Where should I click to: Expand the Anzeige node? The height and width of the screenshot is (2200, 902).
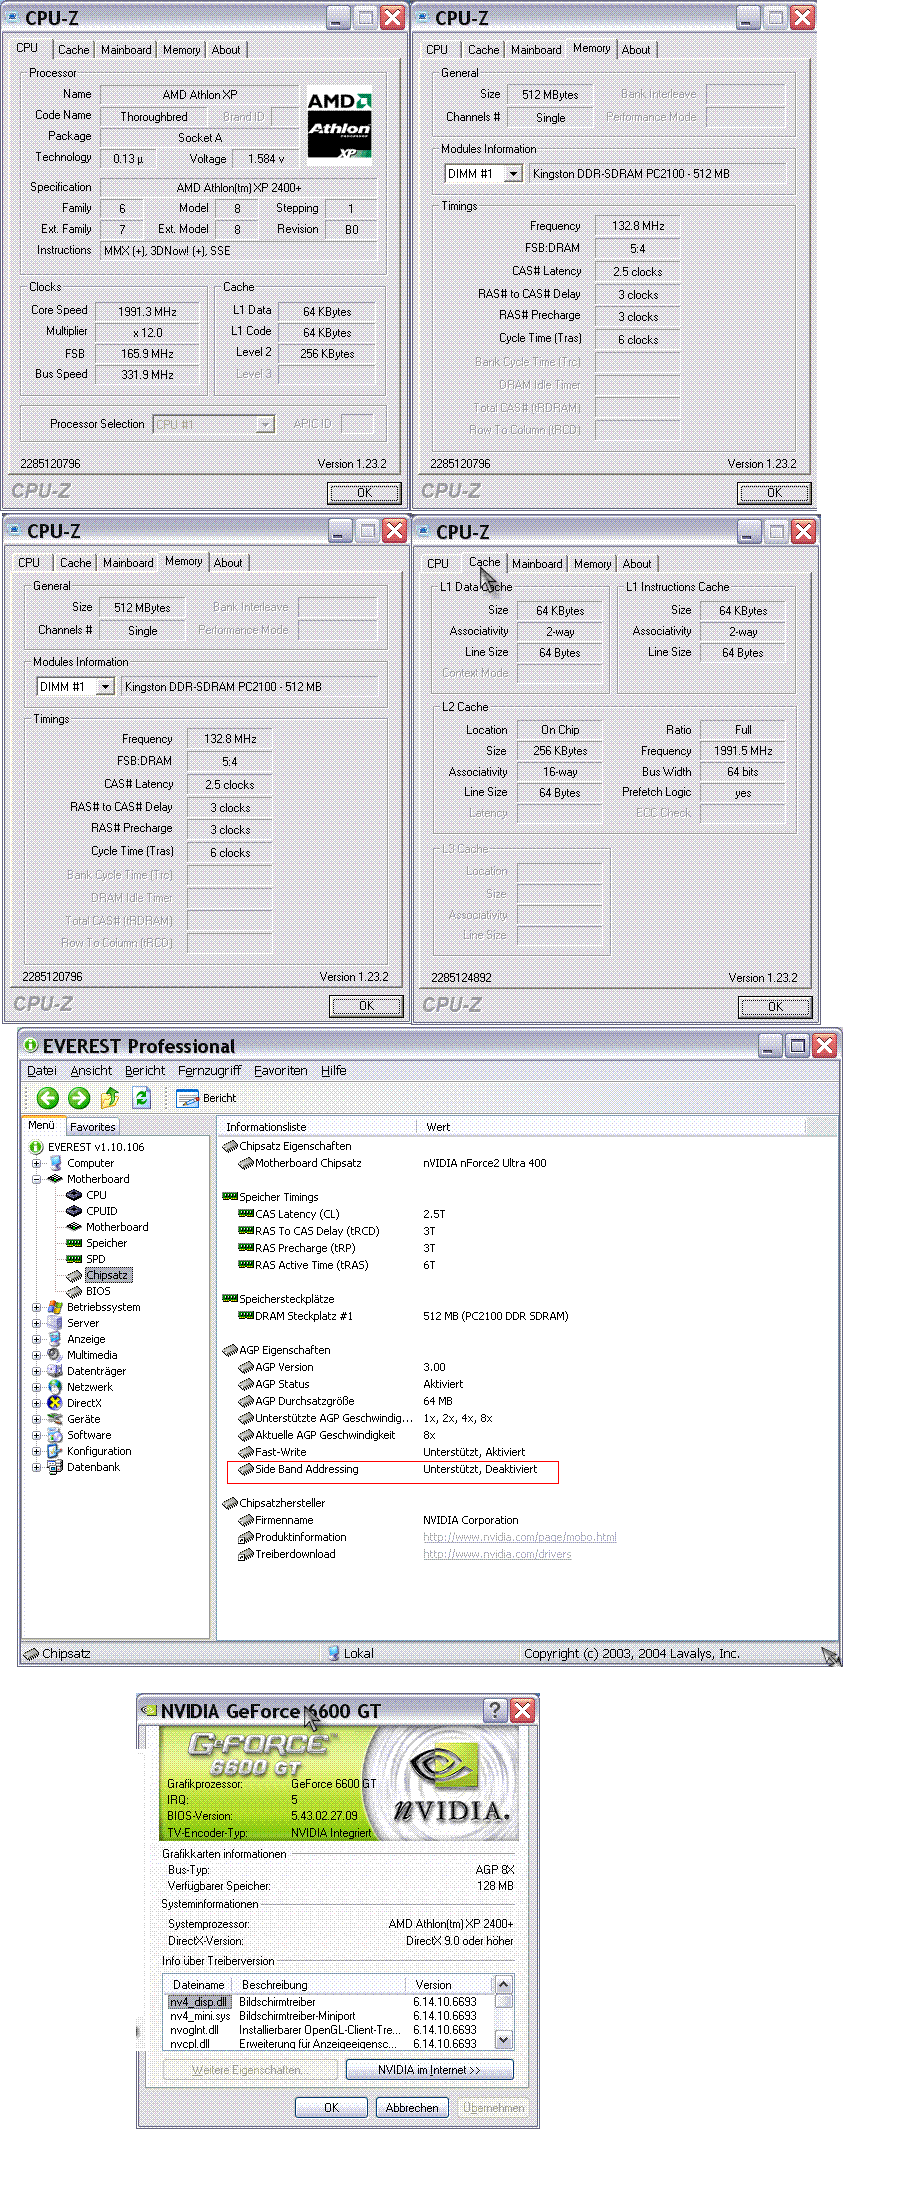[37, 1339]
